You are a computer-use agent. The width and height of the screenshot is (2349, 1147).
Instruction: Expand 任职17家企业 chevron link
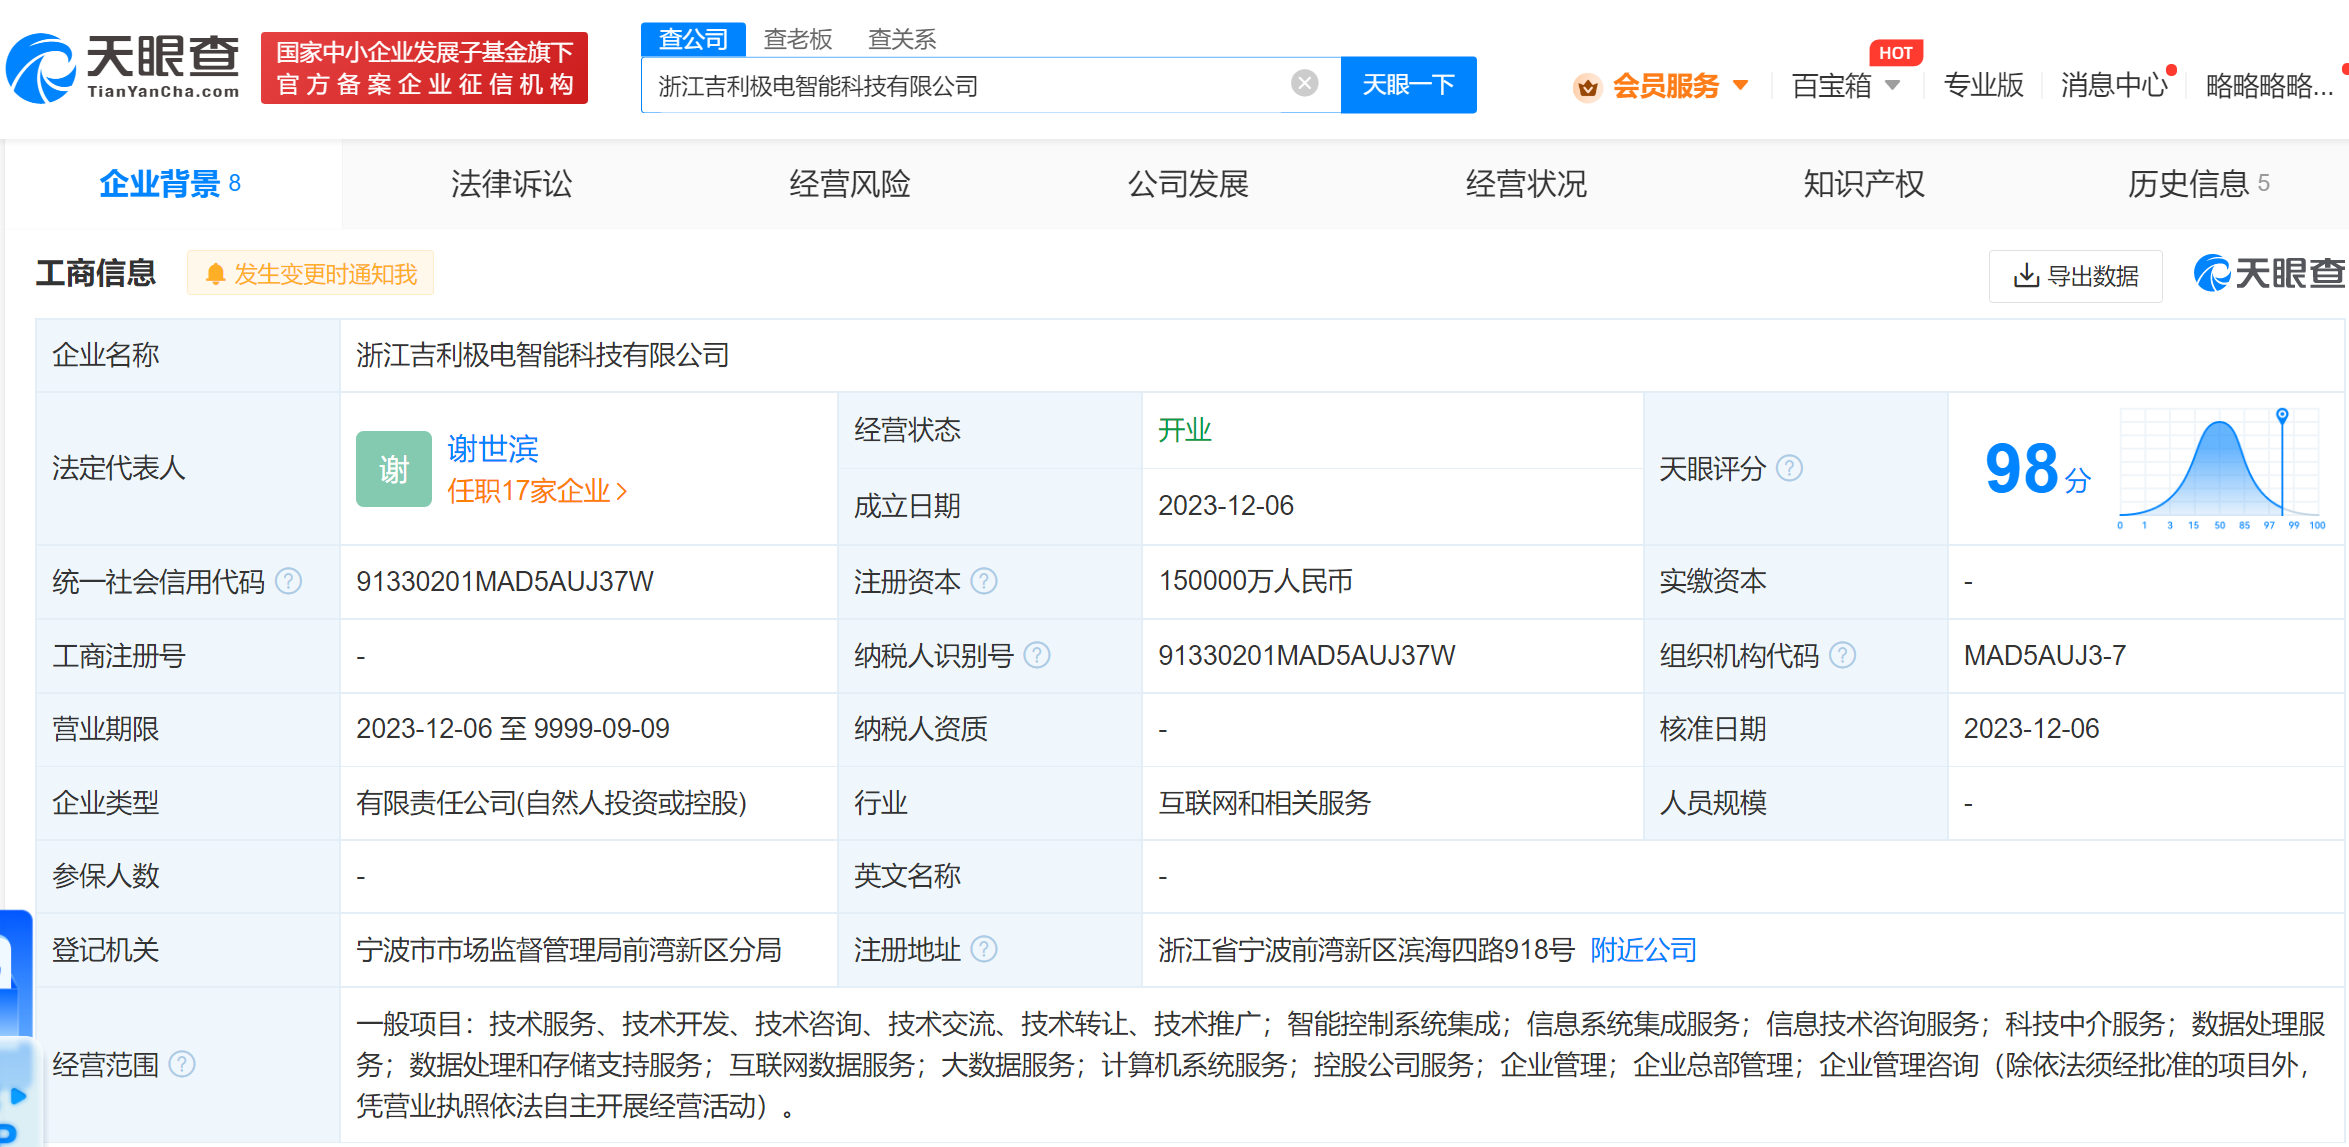point(537,491)
